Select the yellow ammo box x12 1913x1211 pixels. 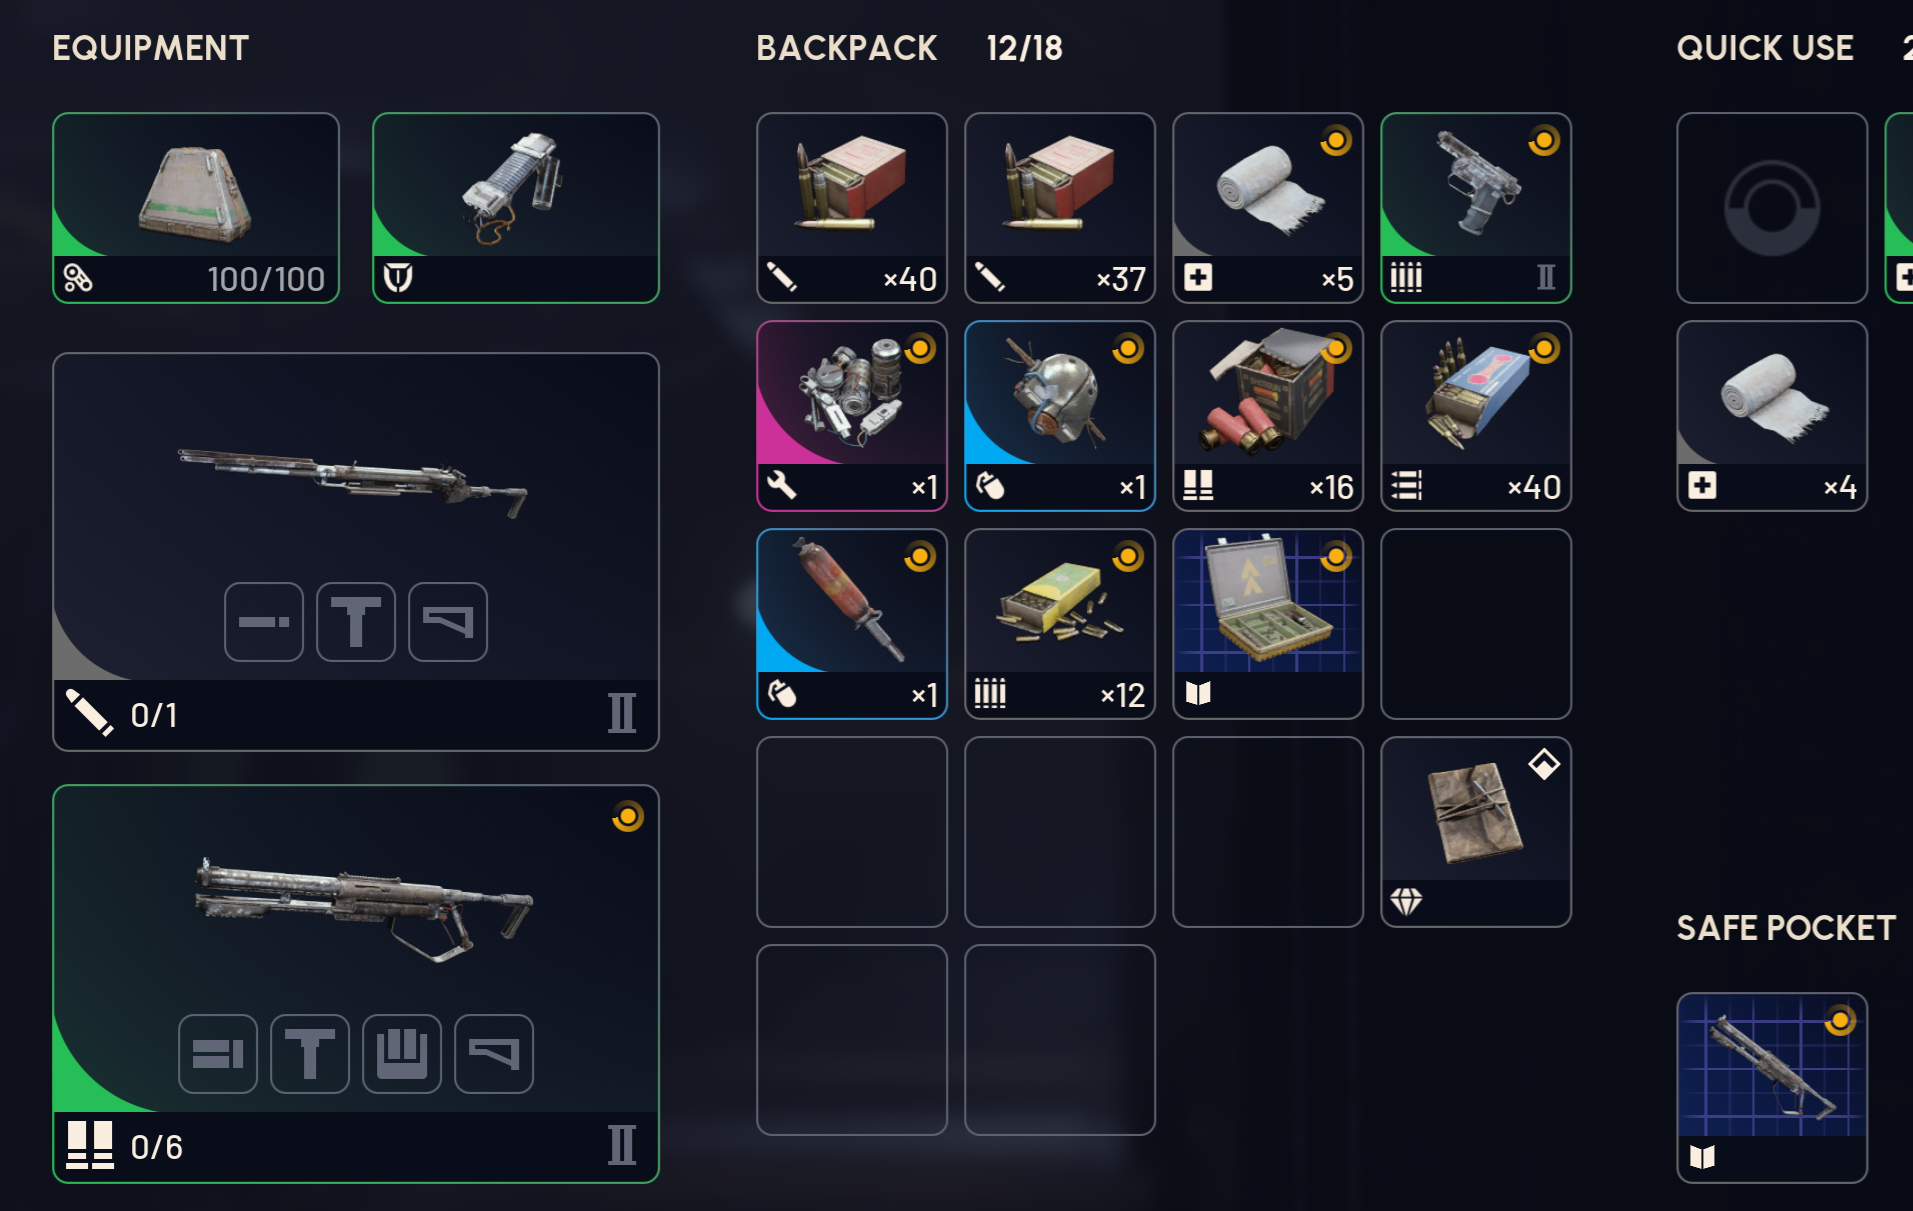tap(1060, 624)
